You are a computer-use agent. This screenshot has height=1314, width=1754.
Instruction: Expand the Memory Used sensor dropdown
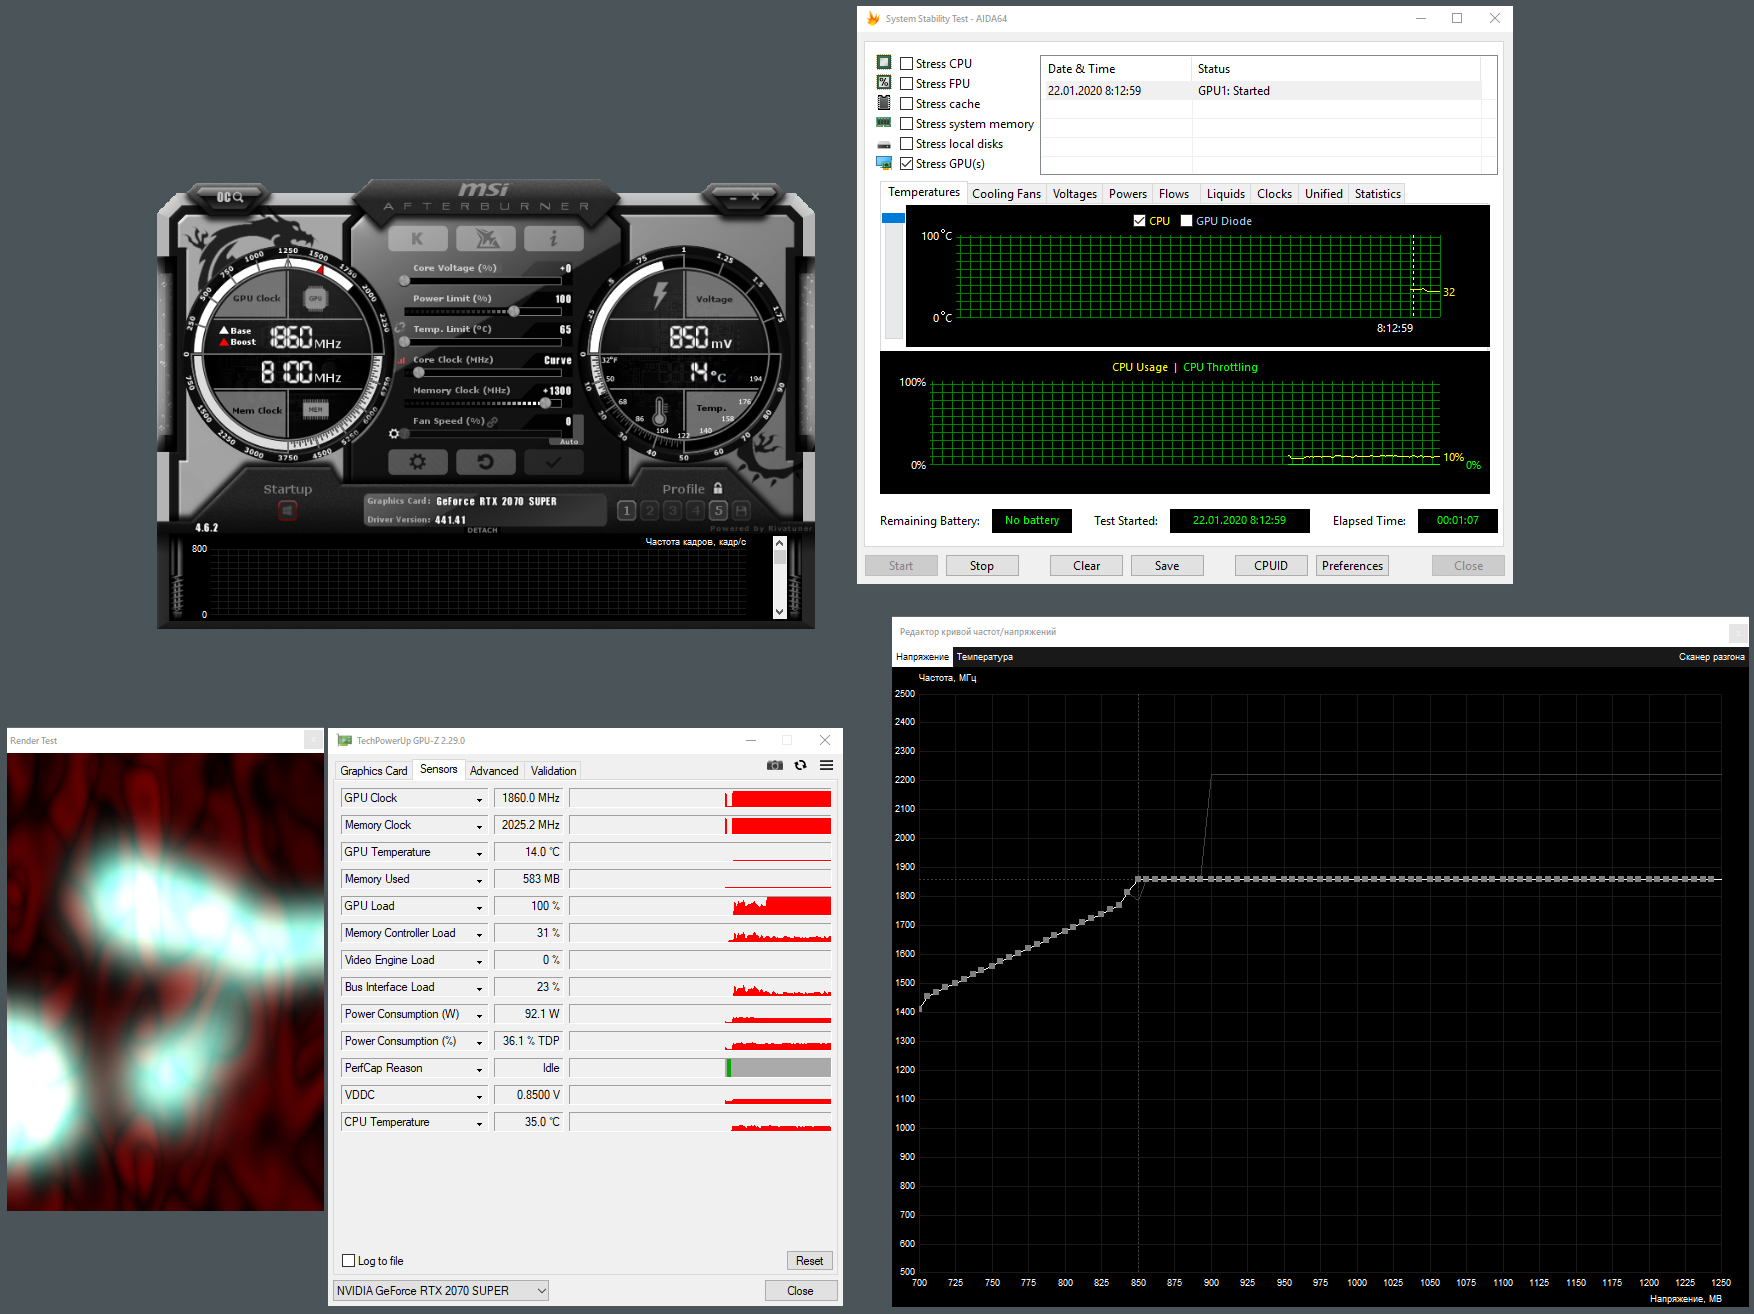click(479, 880)
